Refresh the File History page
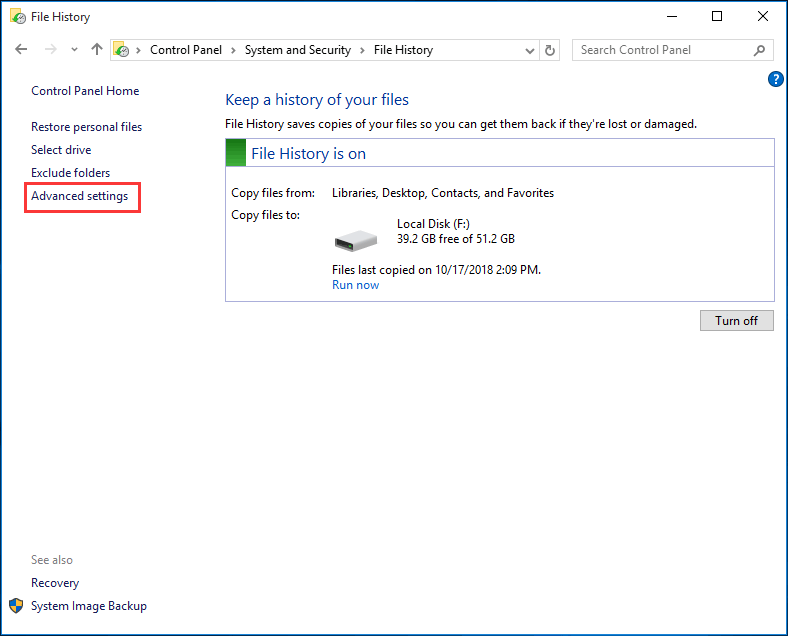The image size is (788, 636). point(550,50)
